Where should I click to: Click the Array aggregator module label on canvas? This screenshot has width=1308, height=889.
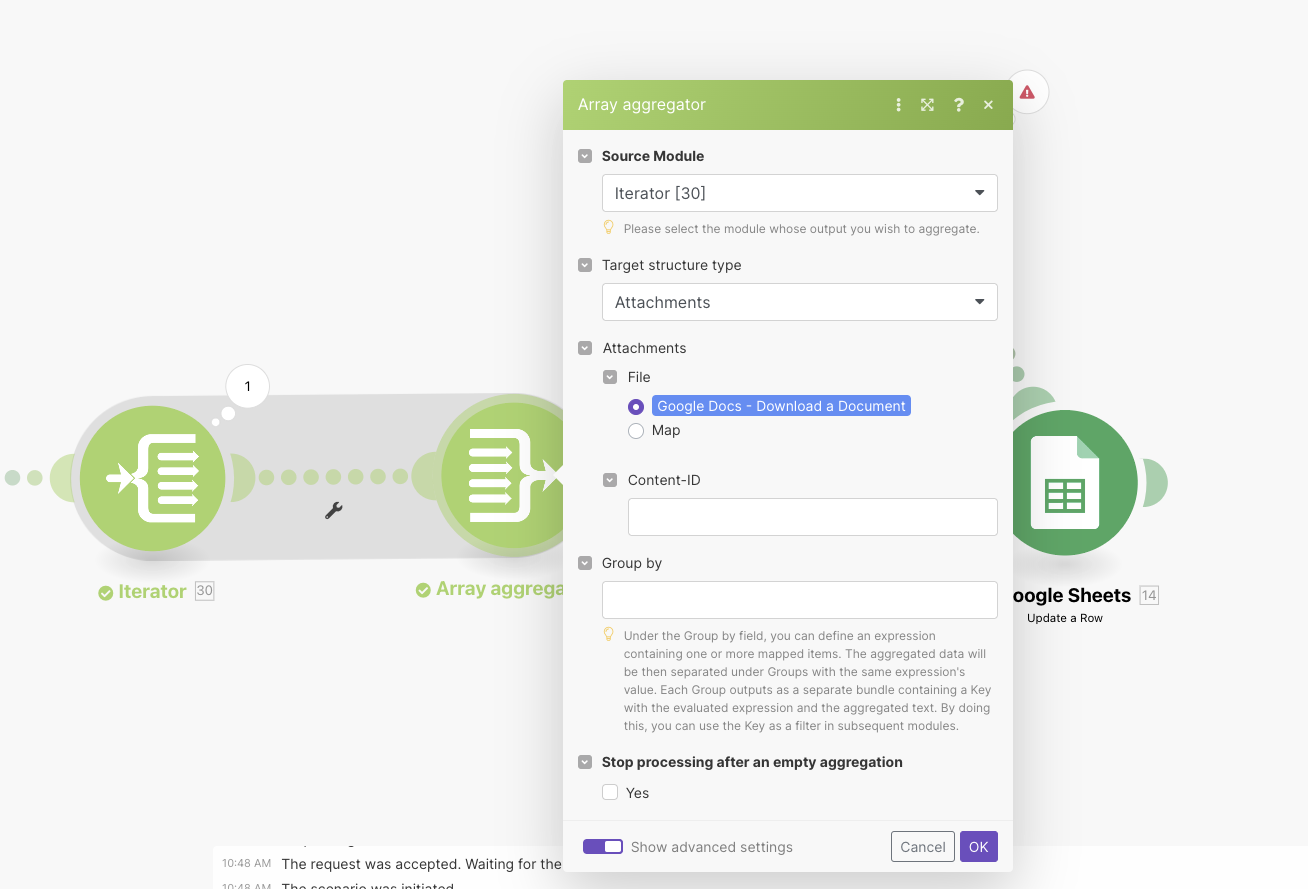[499, 589]
